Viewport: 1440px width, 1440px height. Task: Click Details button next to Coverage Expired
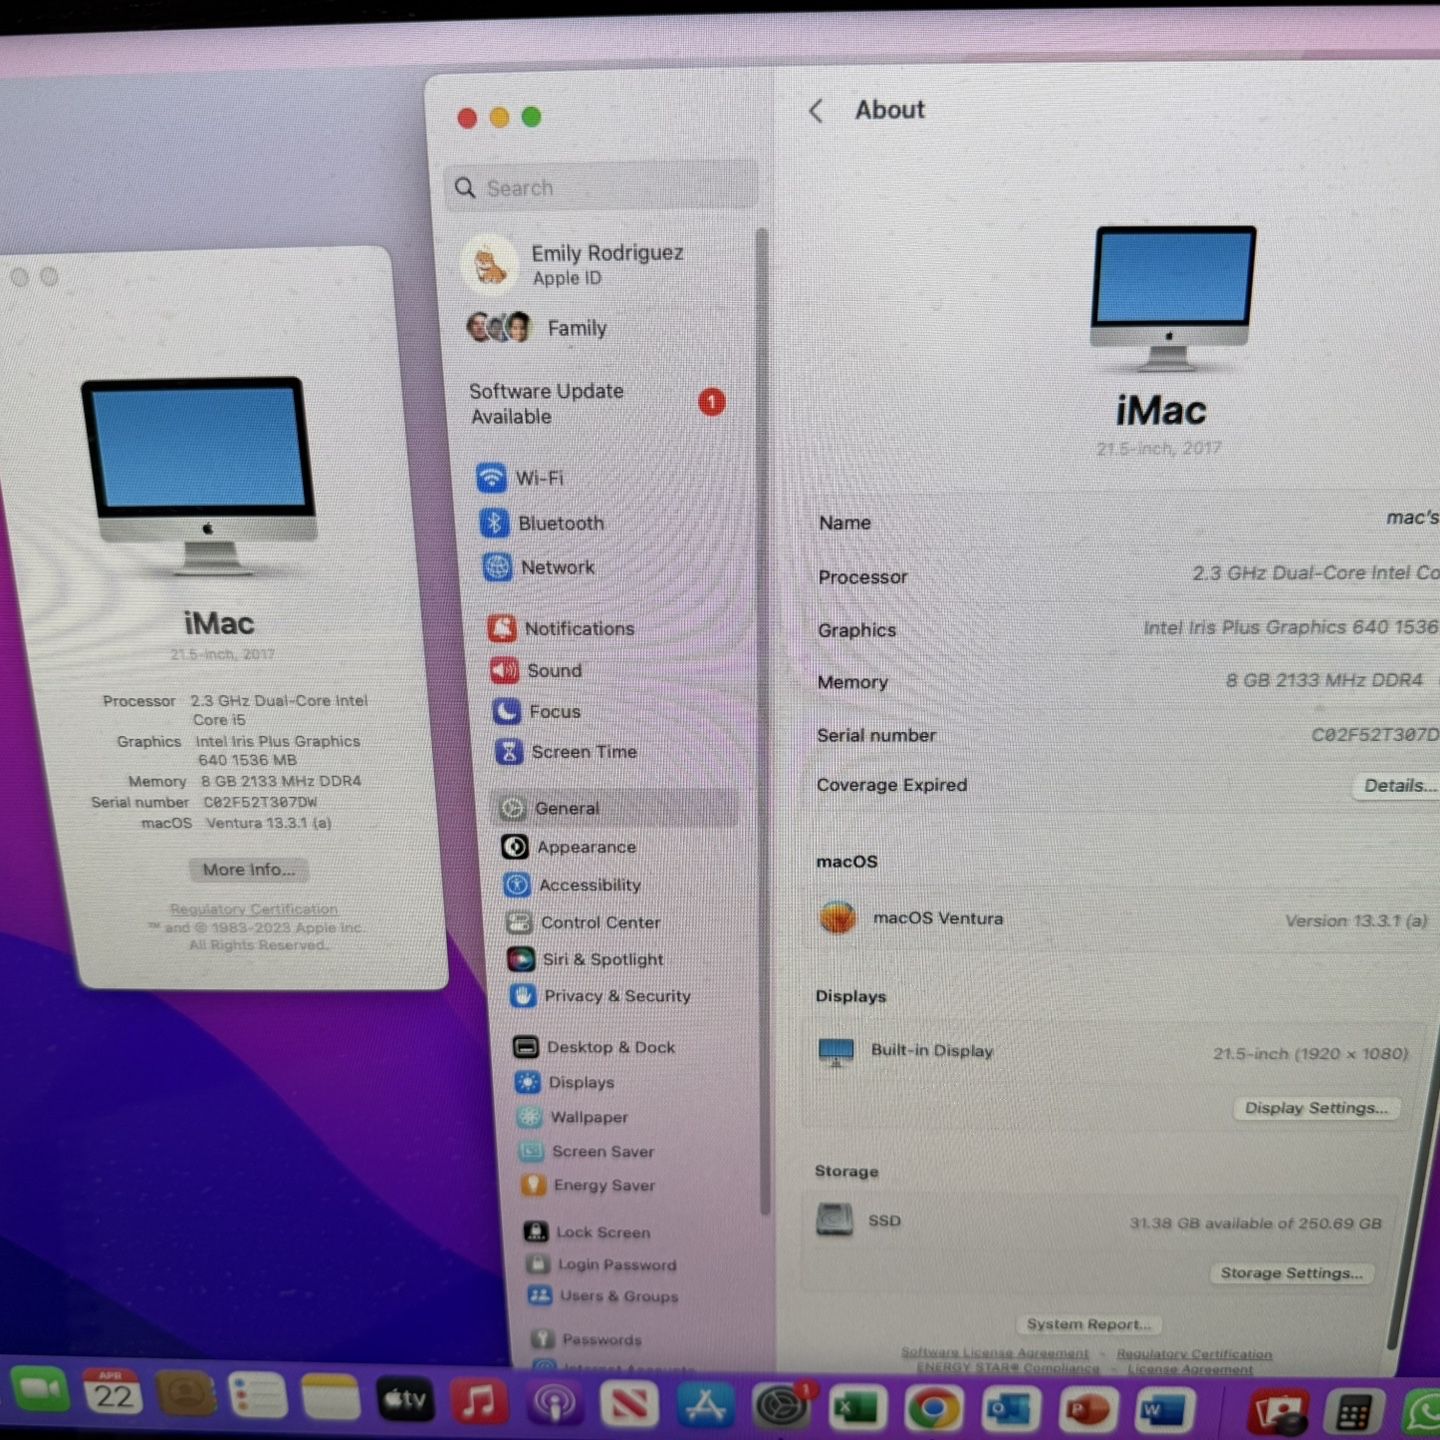1399,785
